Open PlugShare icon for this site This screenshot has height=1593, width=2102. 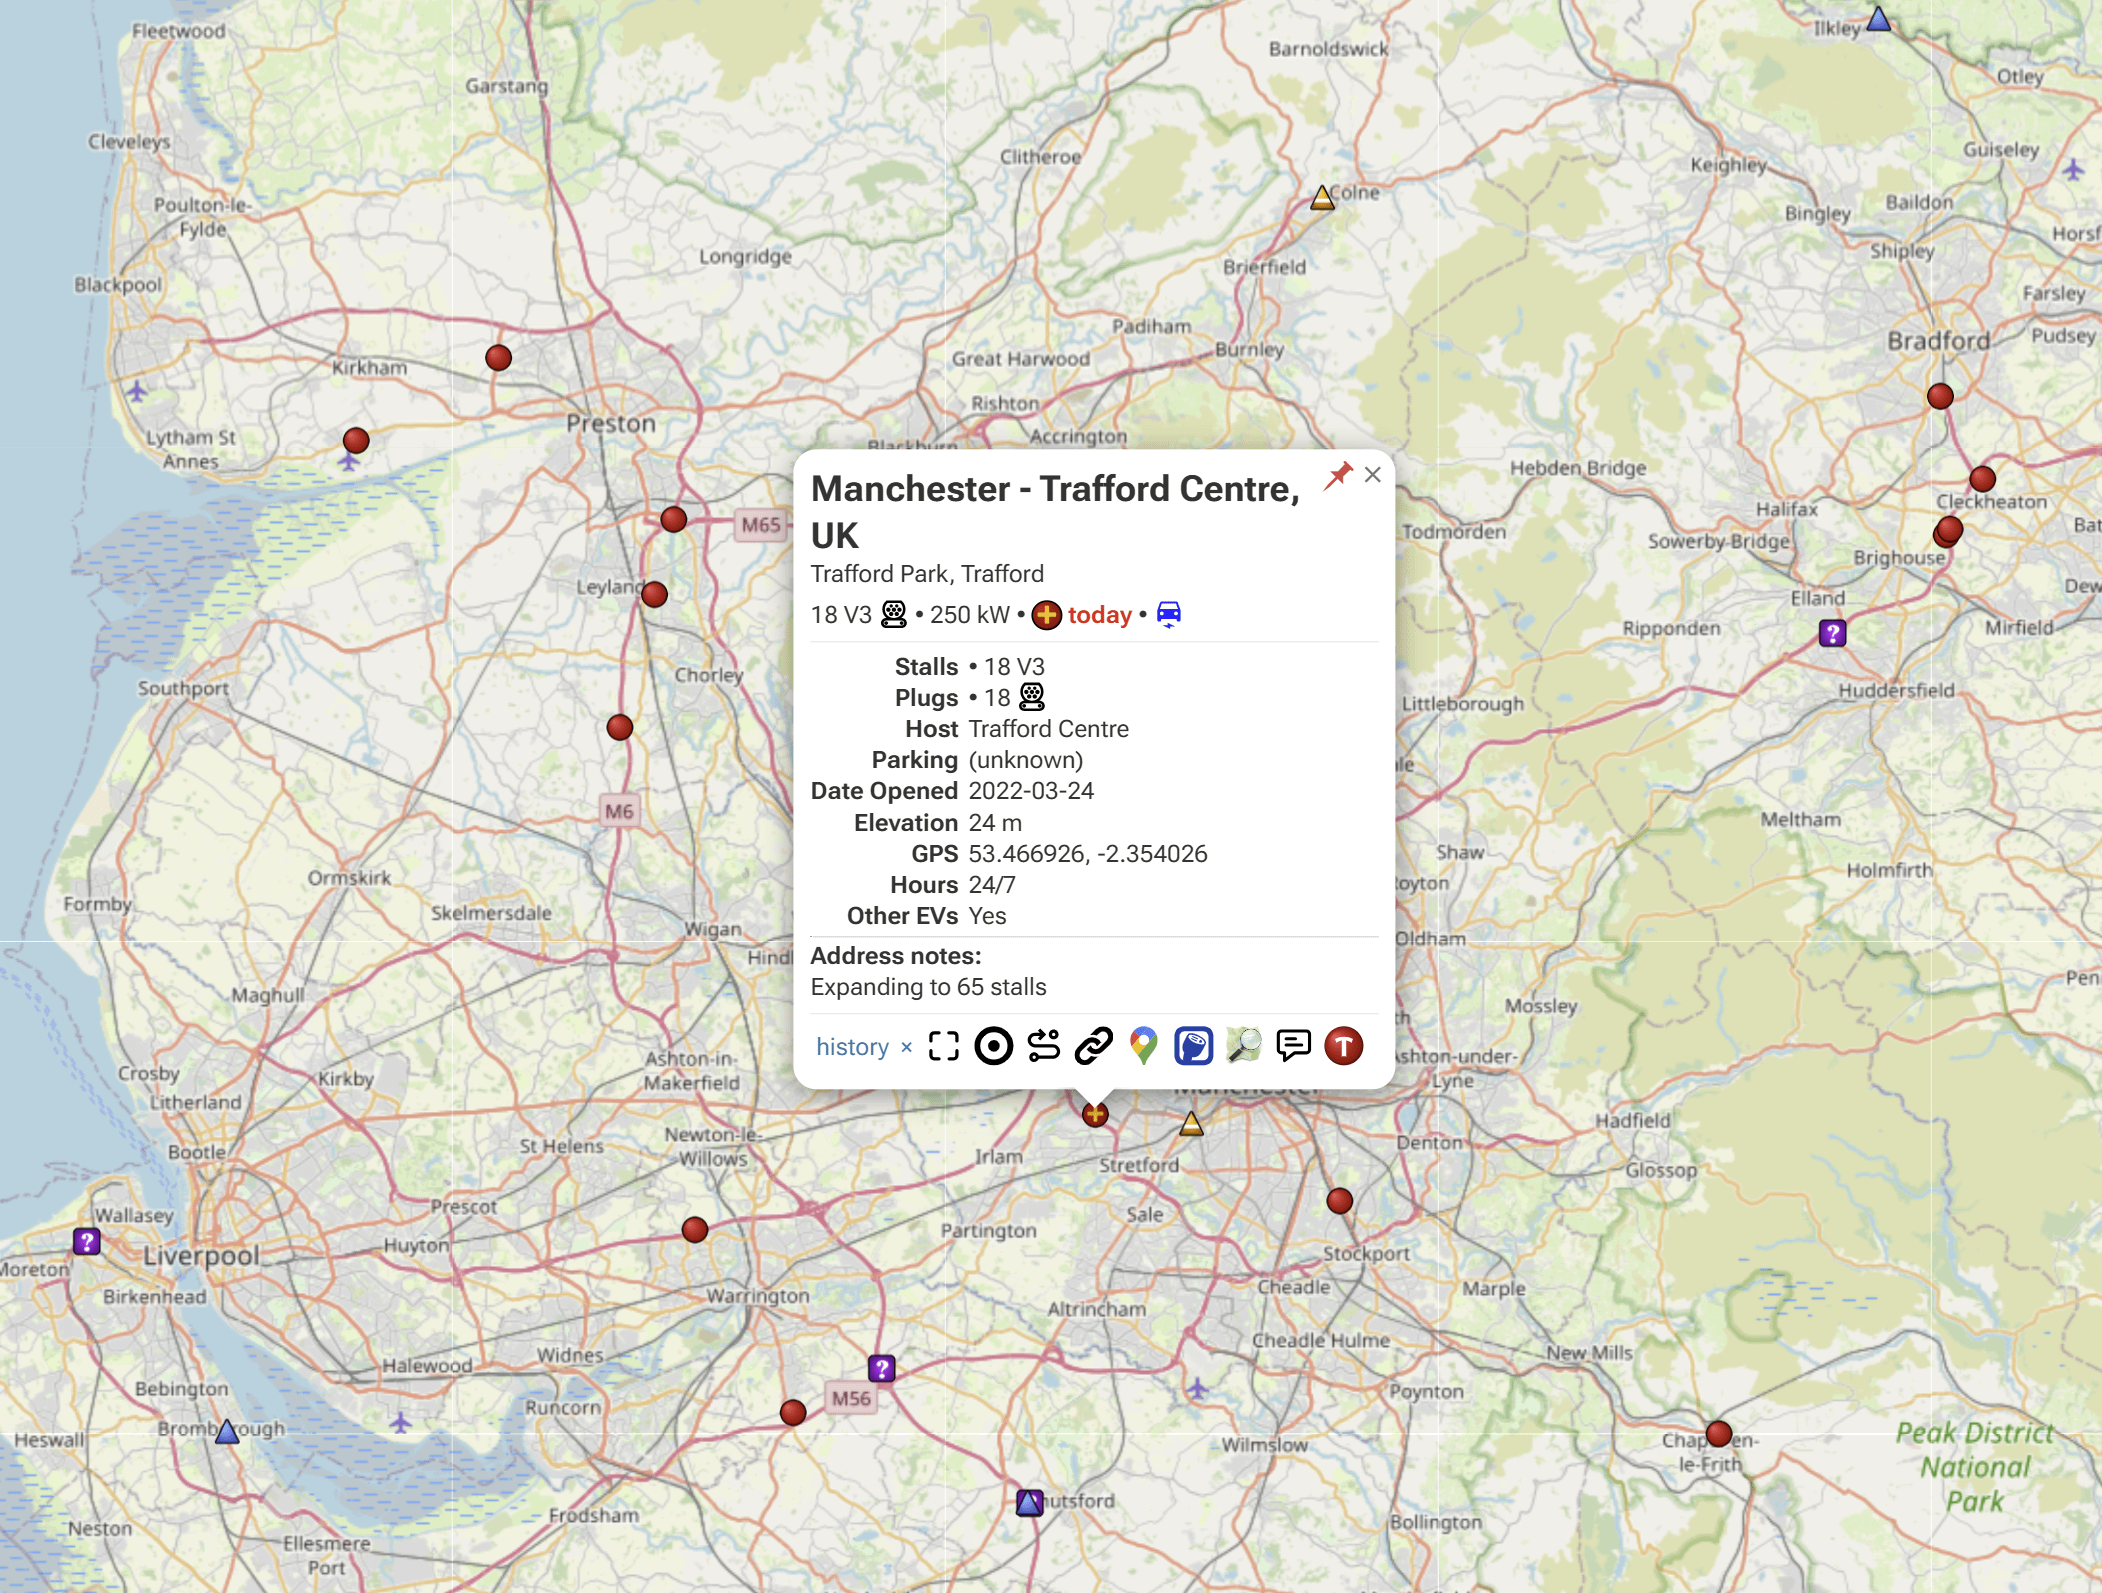[1193, 1046]
